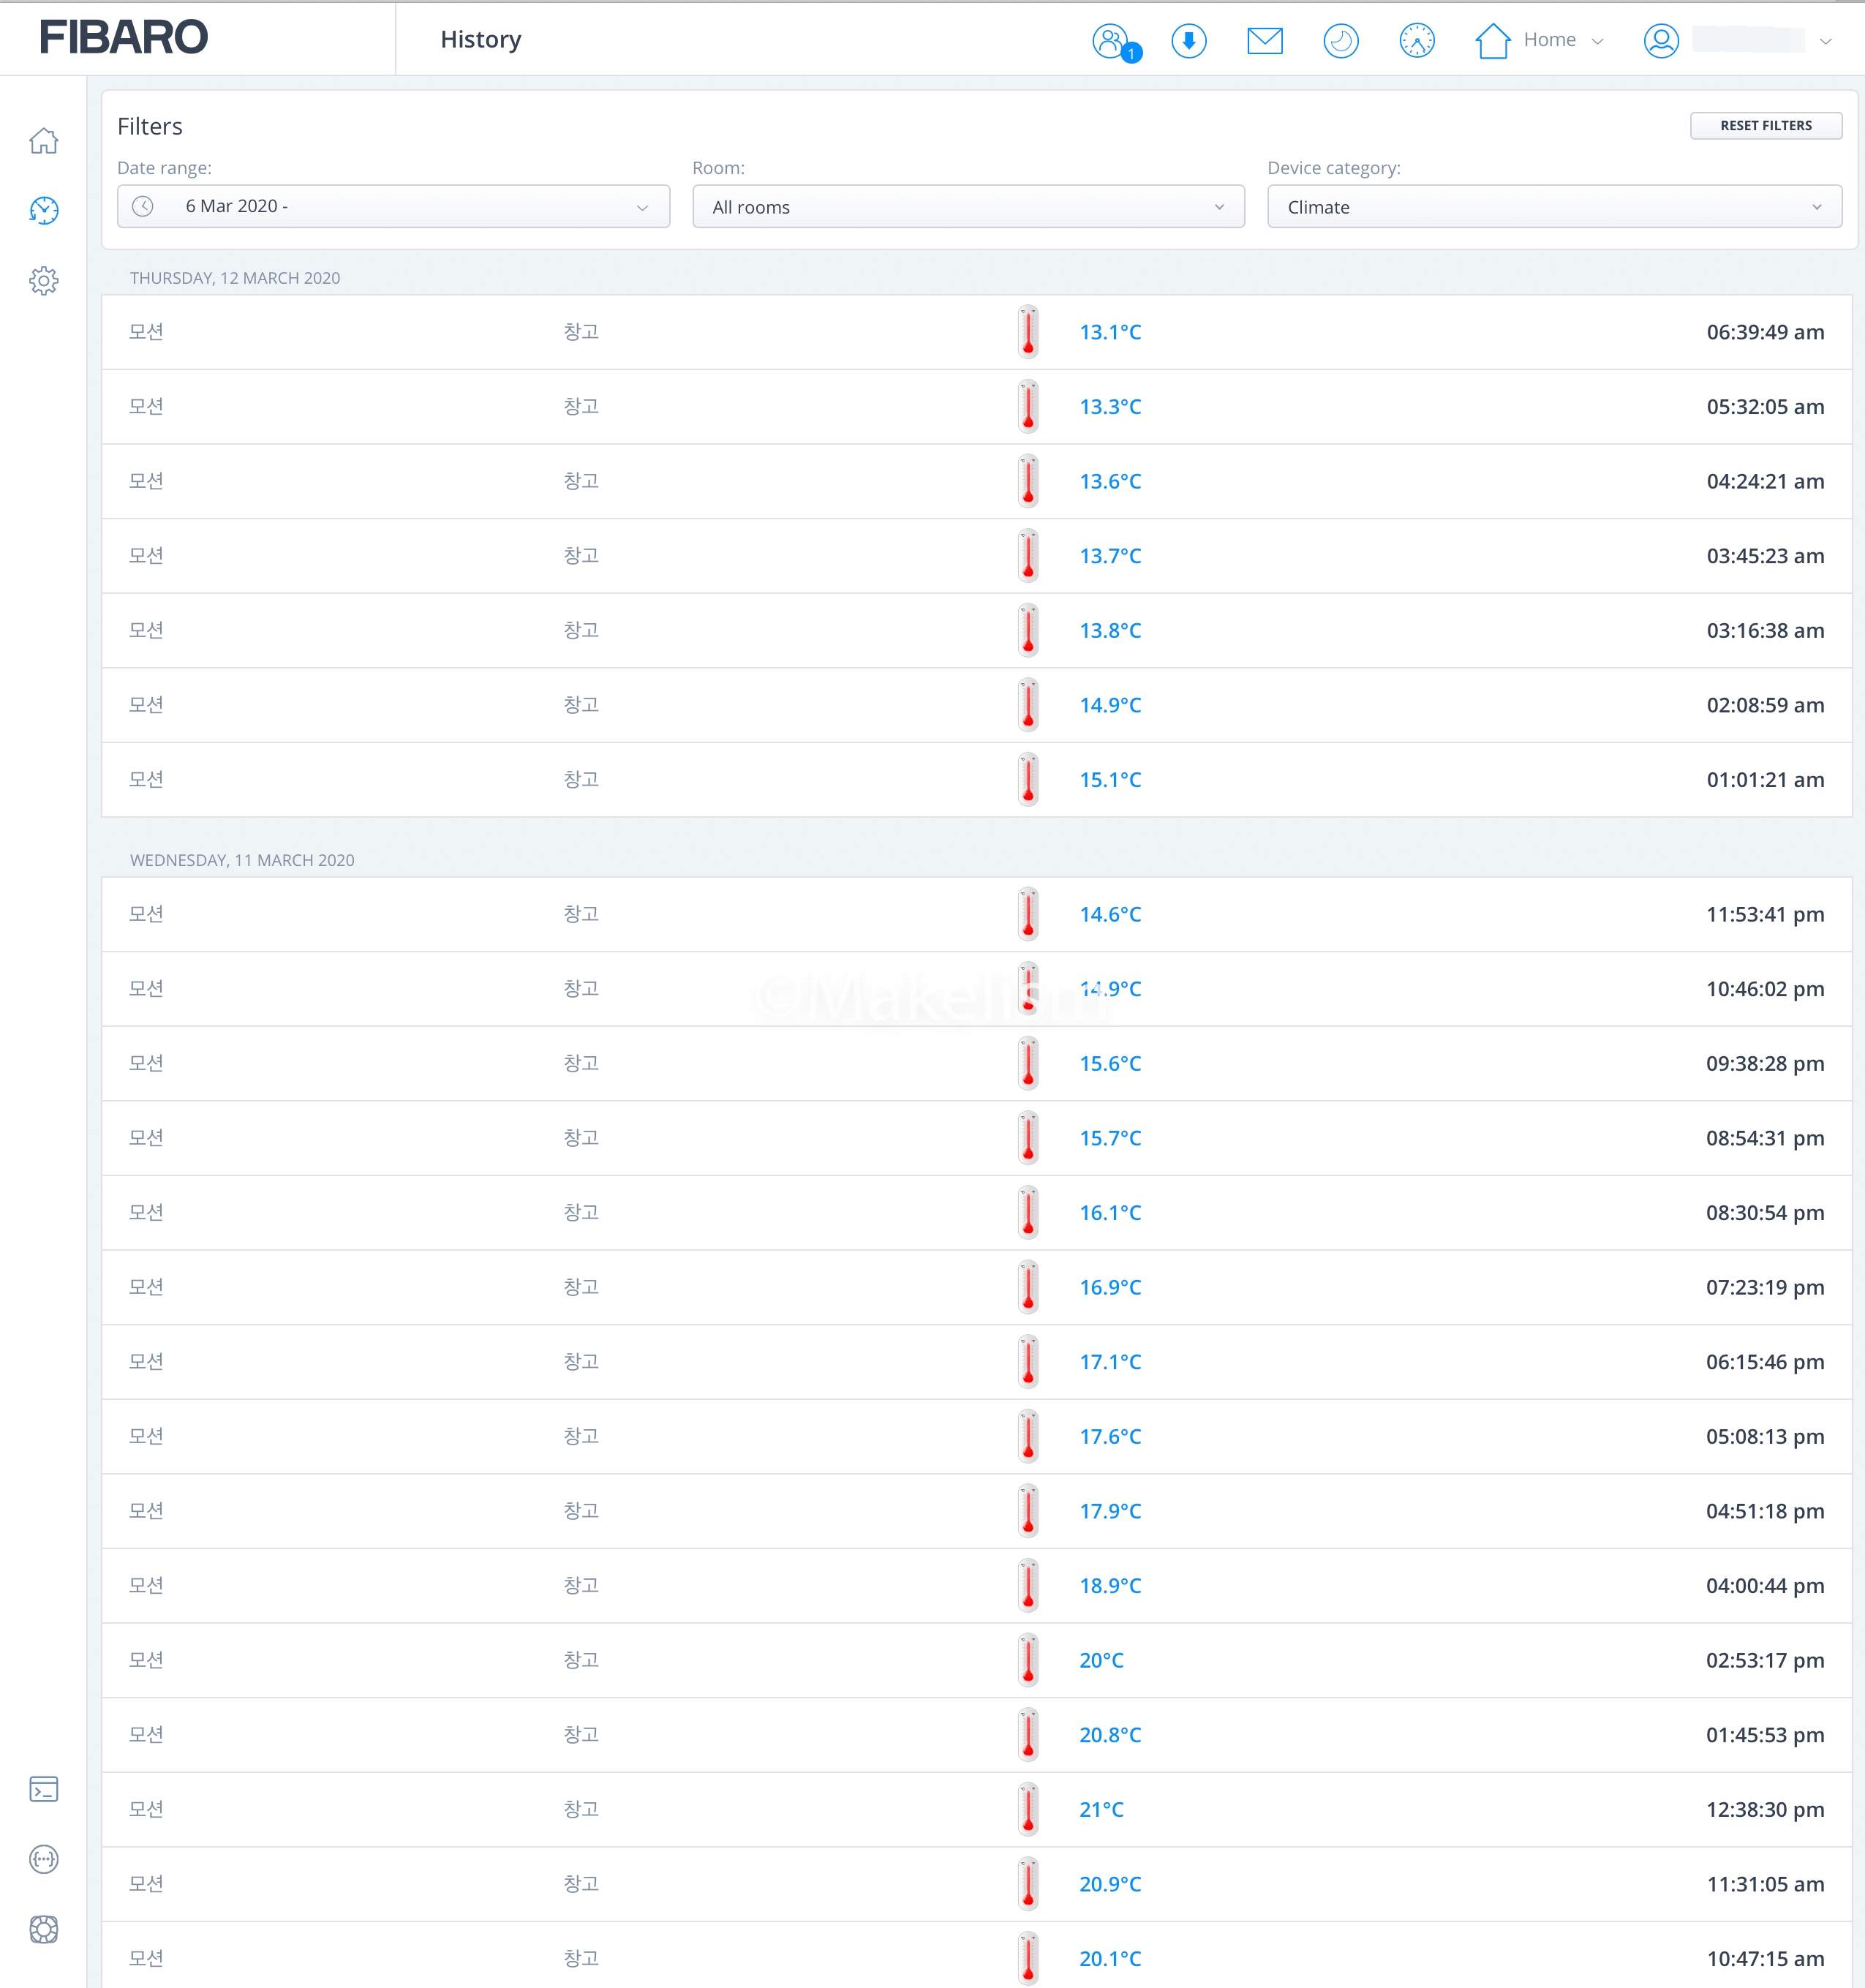The height and width of the screenshot is (1988, 1865).
Task: Open the History clock icon in sidebar
Action: point(44,210)
